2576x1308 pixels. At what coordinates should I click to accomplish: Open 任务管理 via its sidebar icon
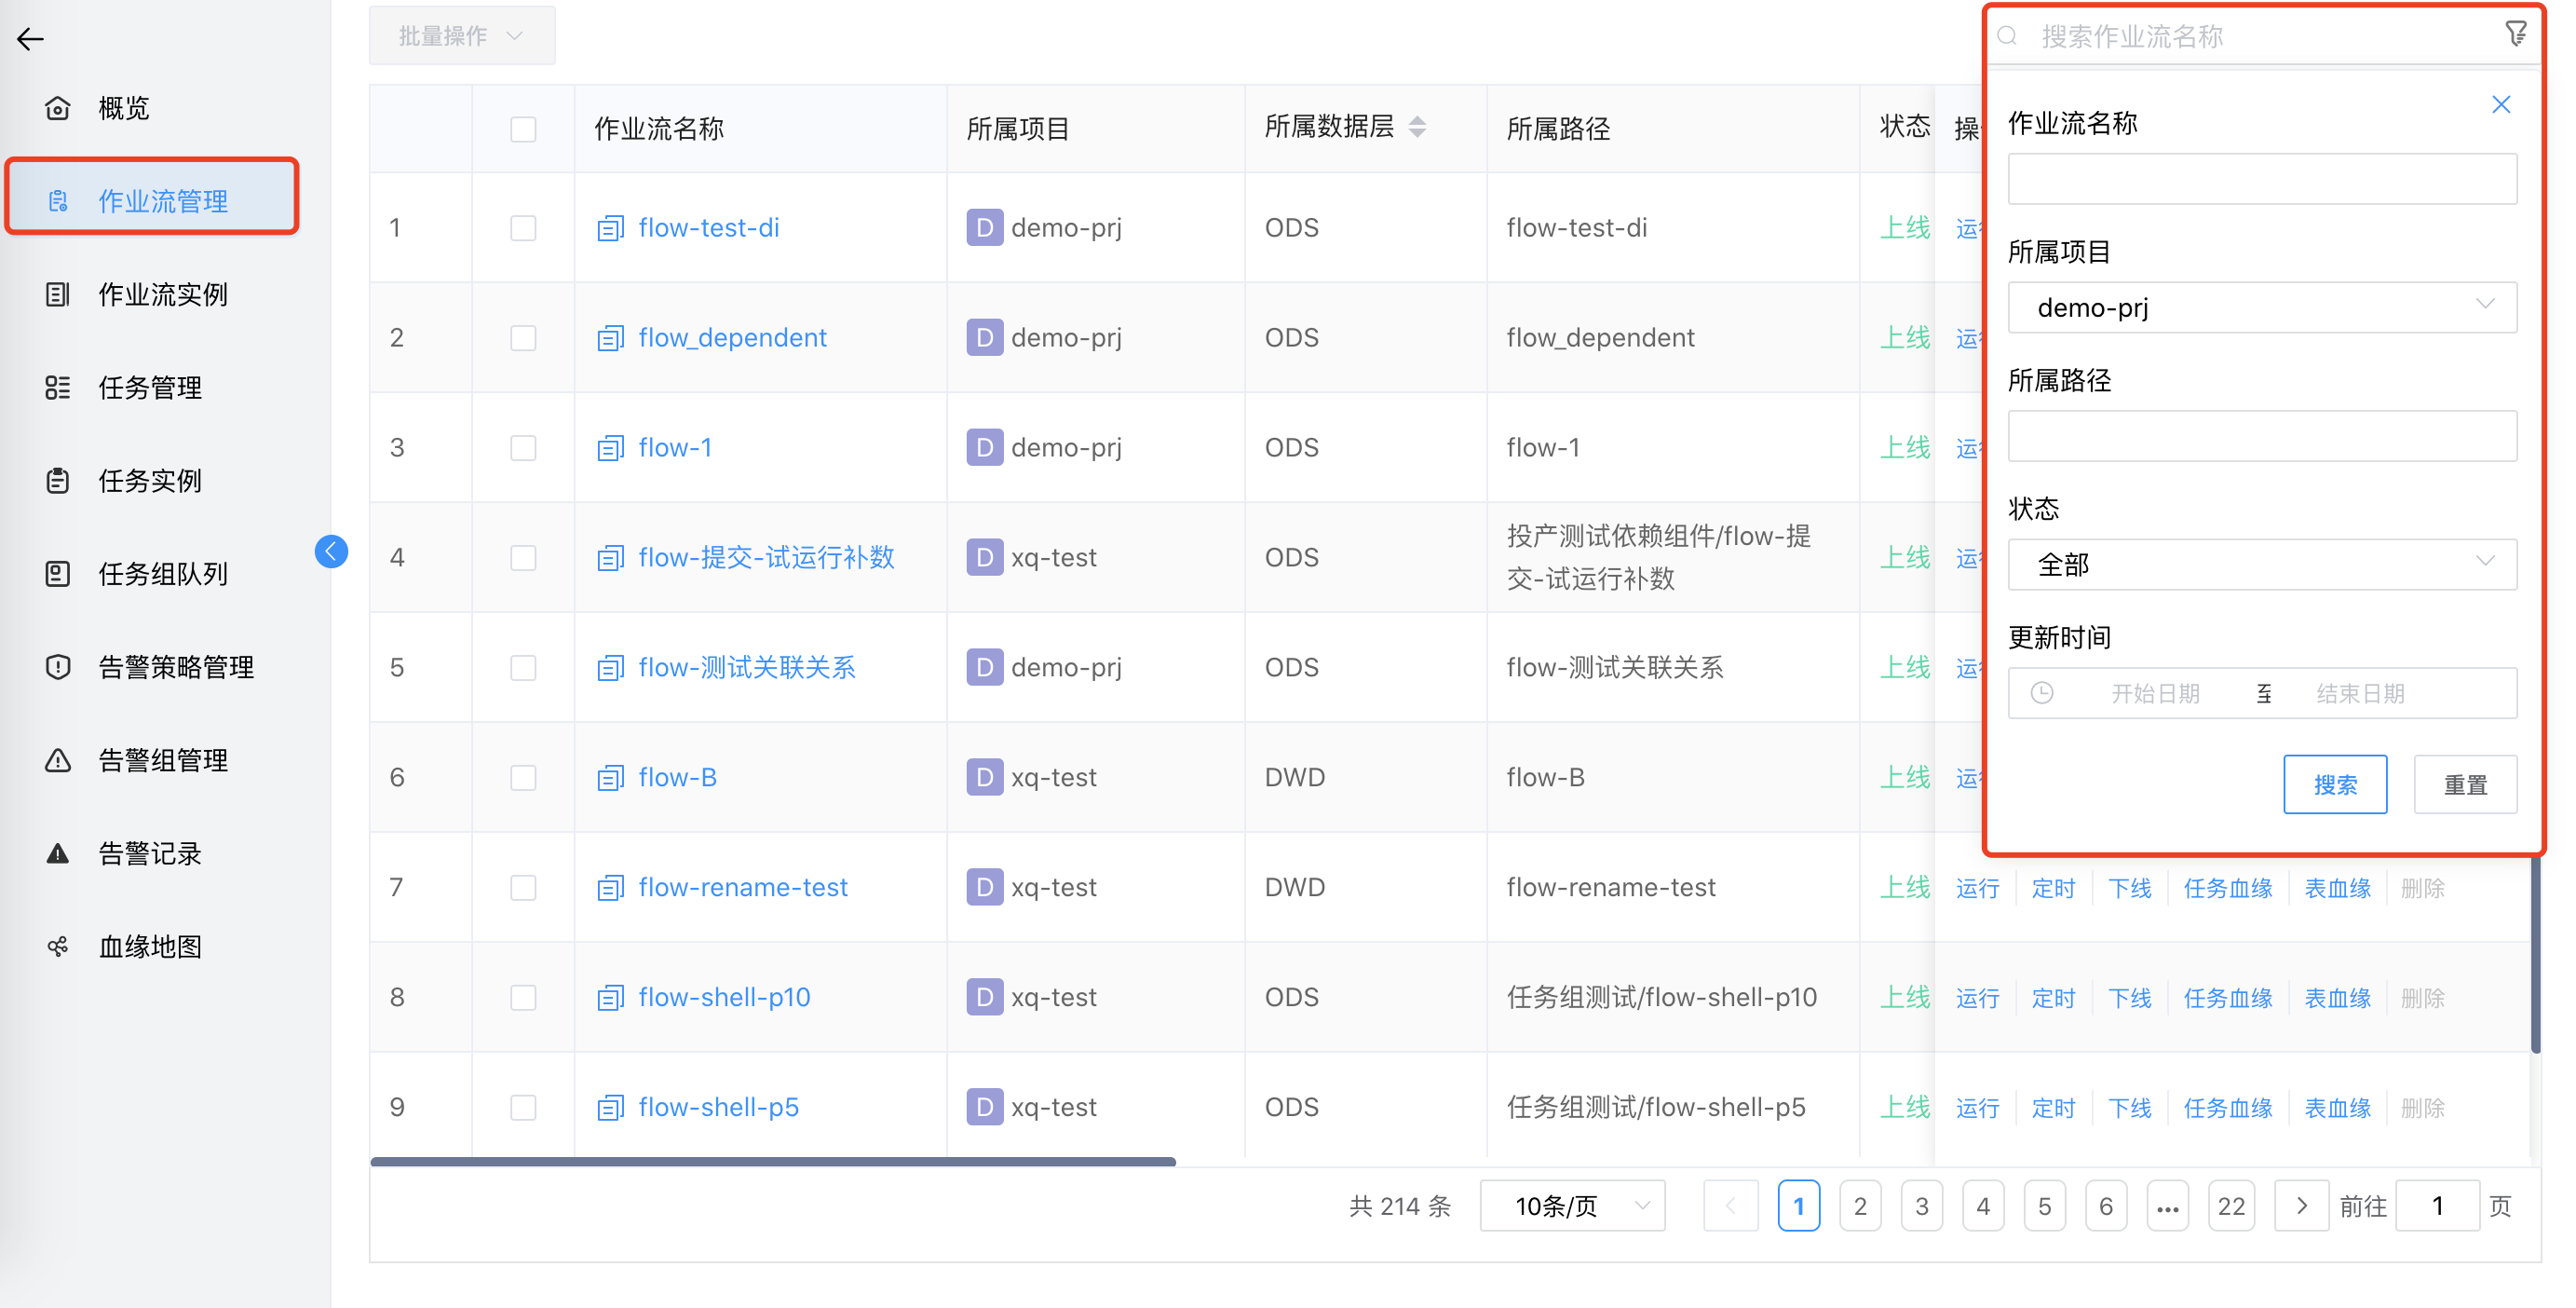(58, 388)
